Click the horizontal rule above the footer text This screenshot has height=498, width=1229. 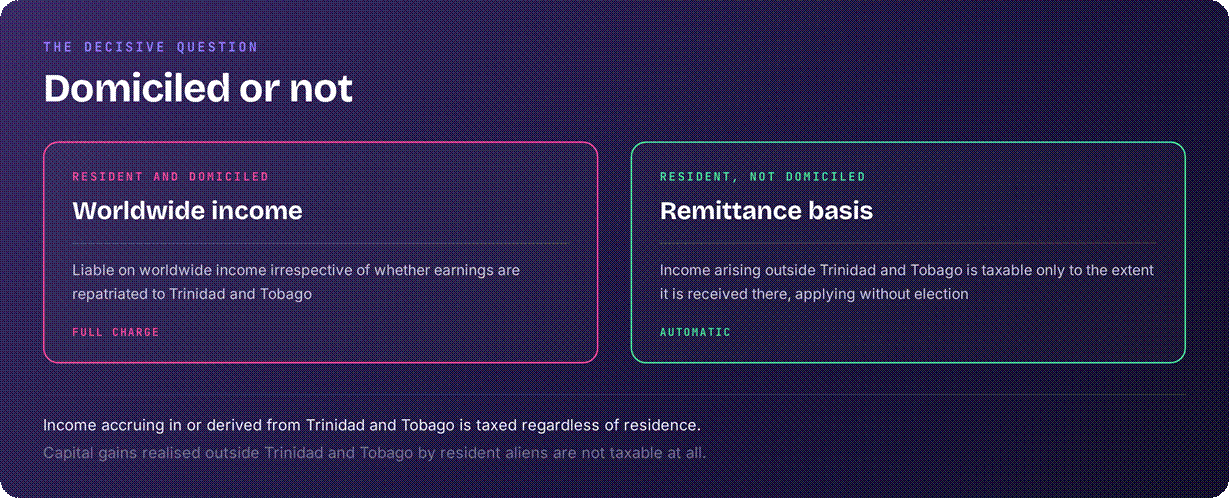click(x=615, y=394)
